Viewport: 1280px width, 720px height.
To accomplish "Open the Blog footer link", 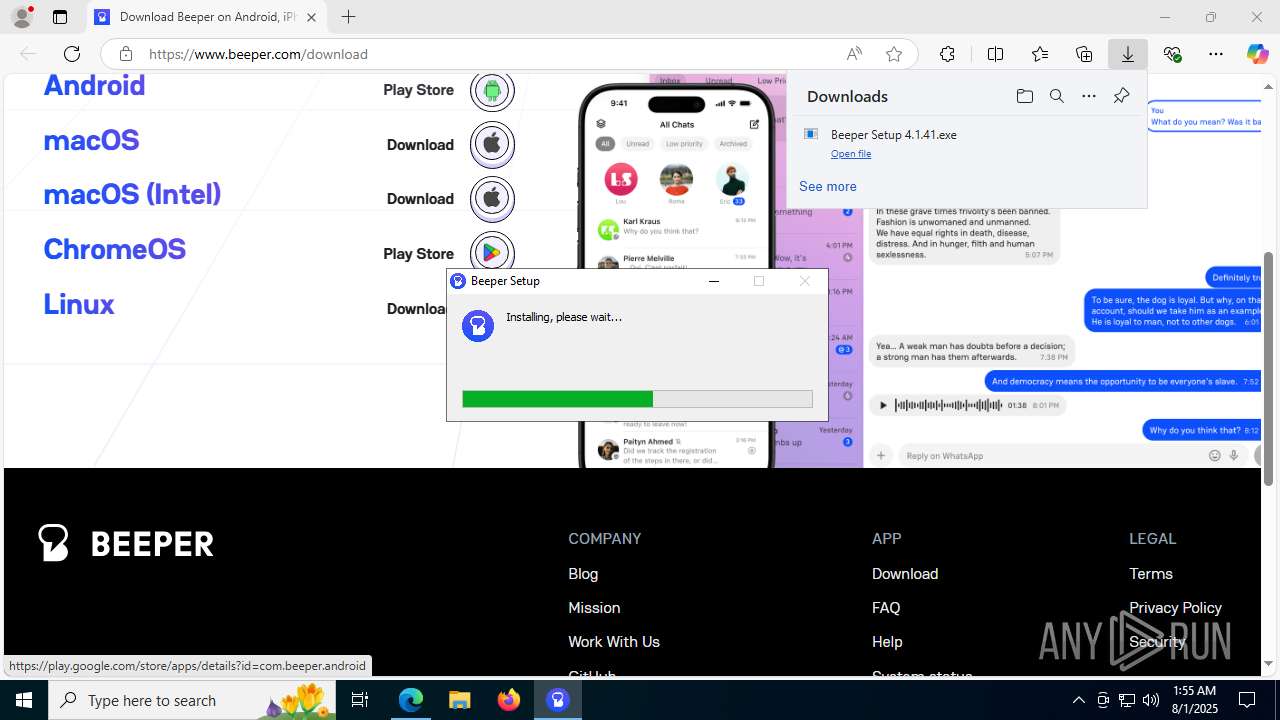I will coord(583,573).
